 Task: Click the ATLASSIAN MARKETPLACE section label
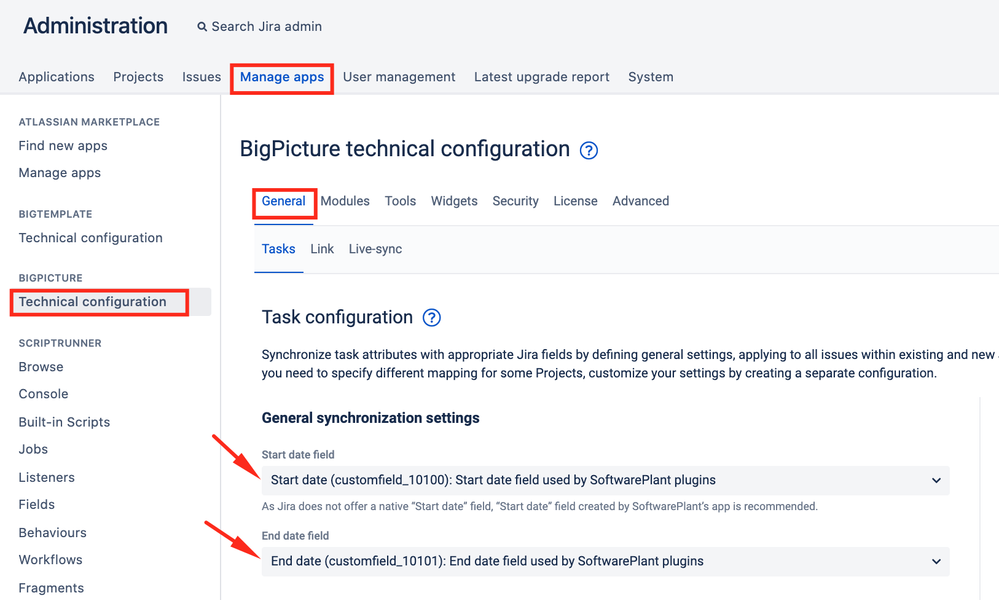point(89,122)
